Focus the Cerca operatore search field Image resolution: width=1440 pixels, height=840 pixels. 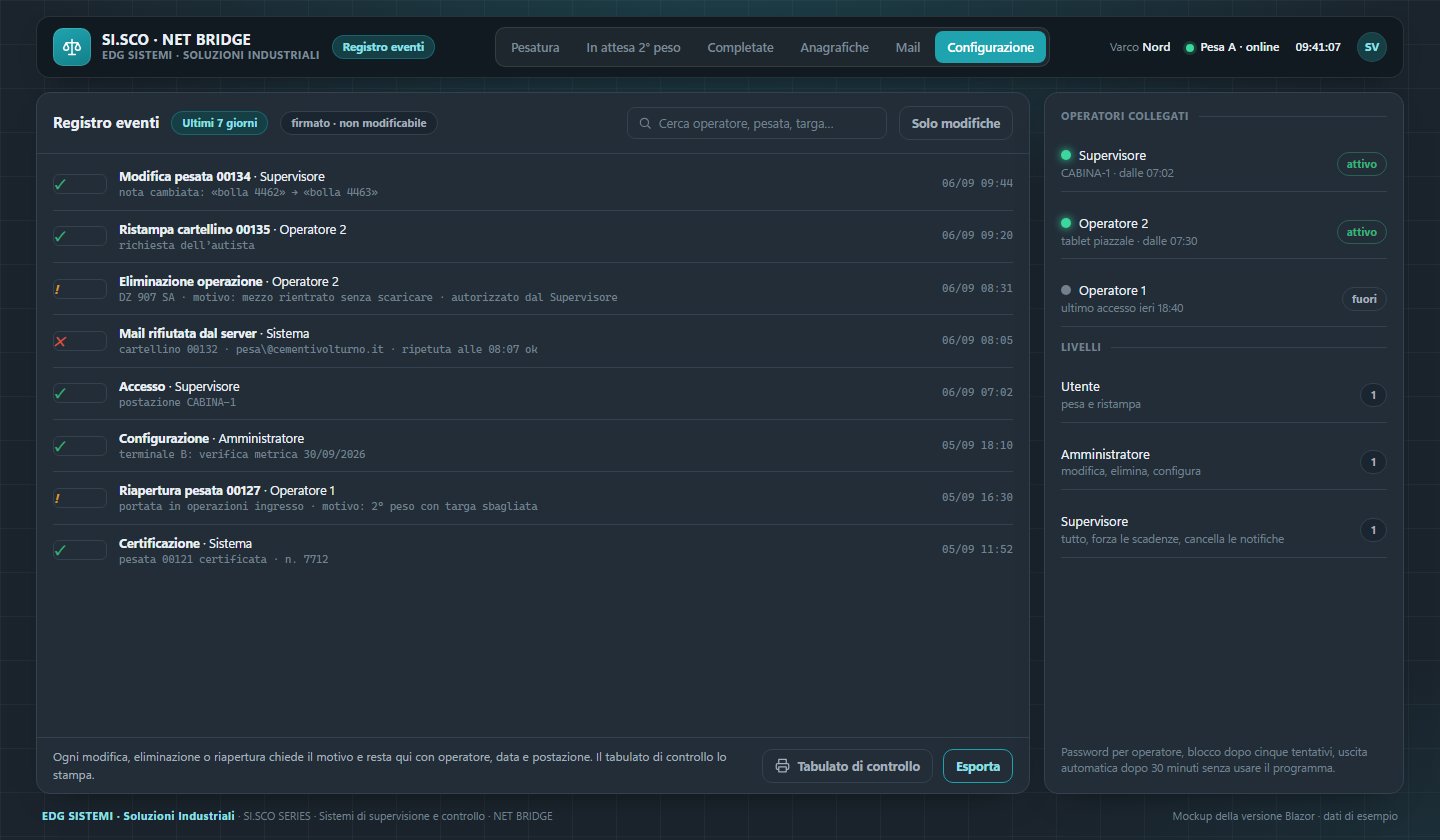coord(757,123)
